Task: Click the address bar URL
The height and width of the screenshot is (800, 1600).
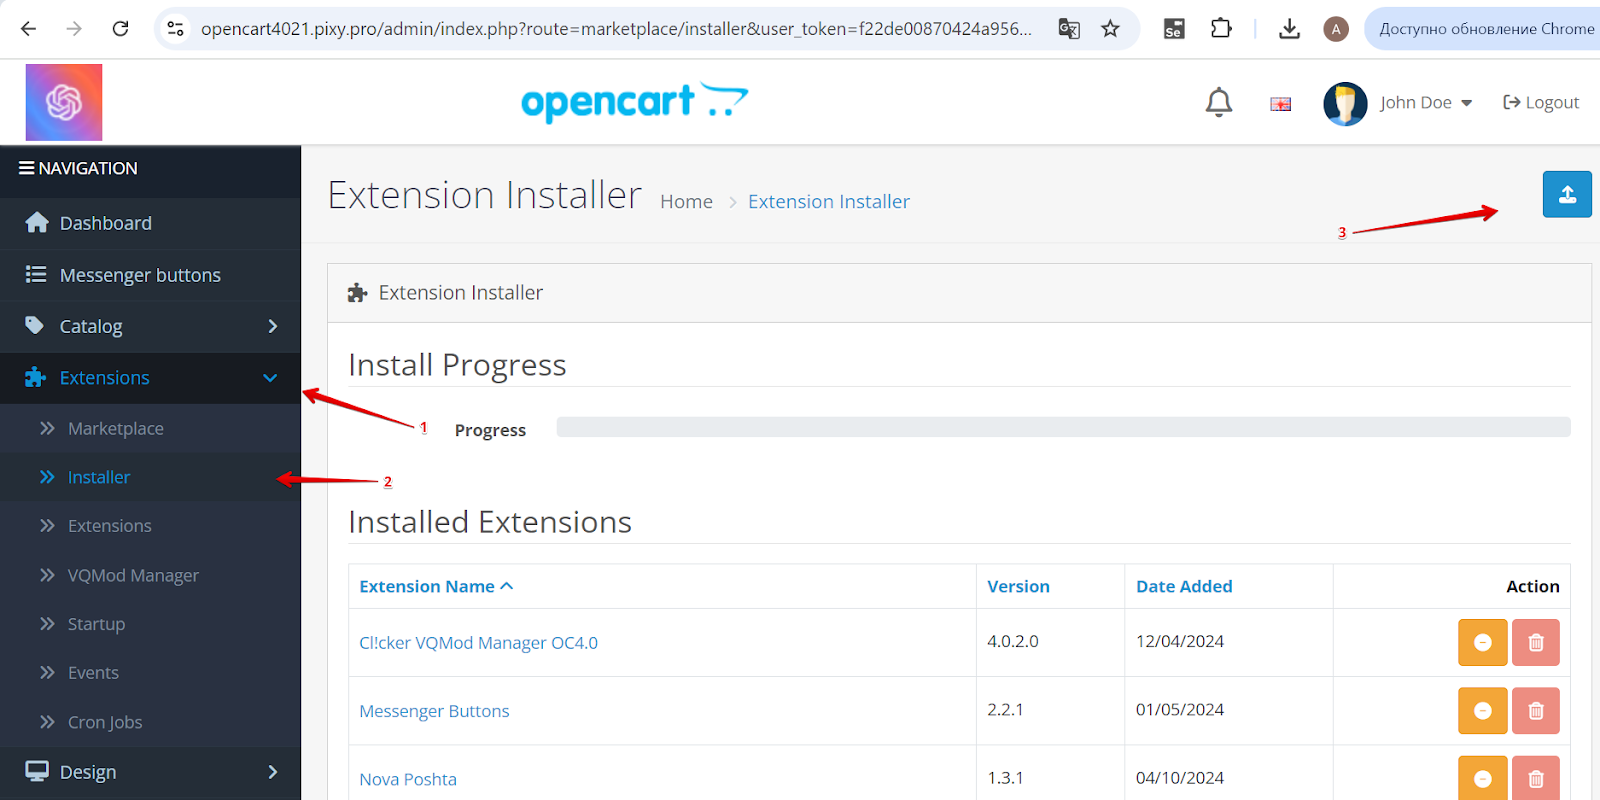Action: (x=616, y=29)
